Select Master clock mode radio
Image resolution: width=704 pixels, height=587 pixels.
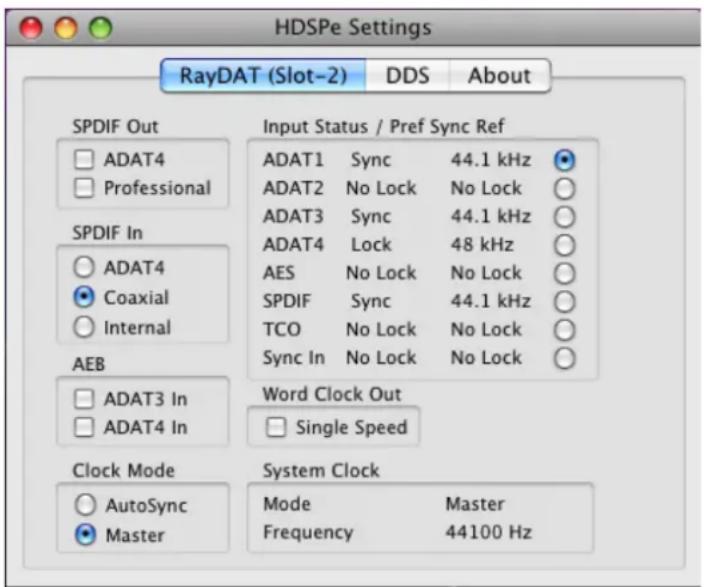coord(85,534)
